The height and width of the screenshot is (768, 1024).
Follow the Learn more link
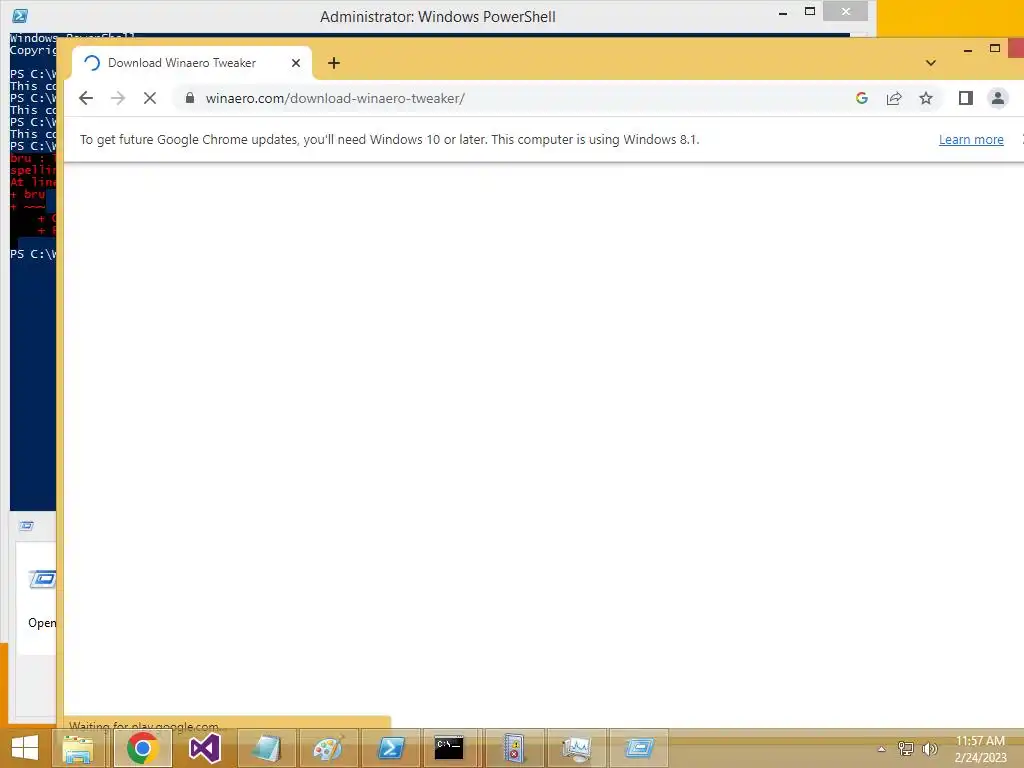pos(970,139)
